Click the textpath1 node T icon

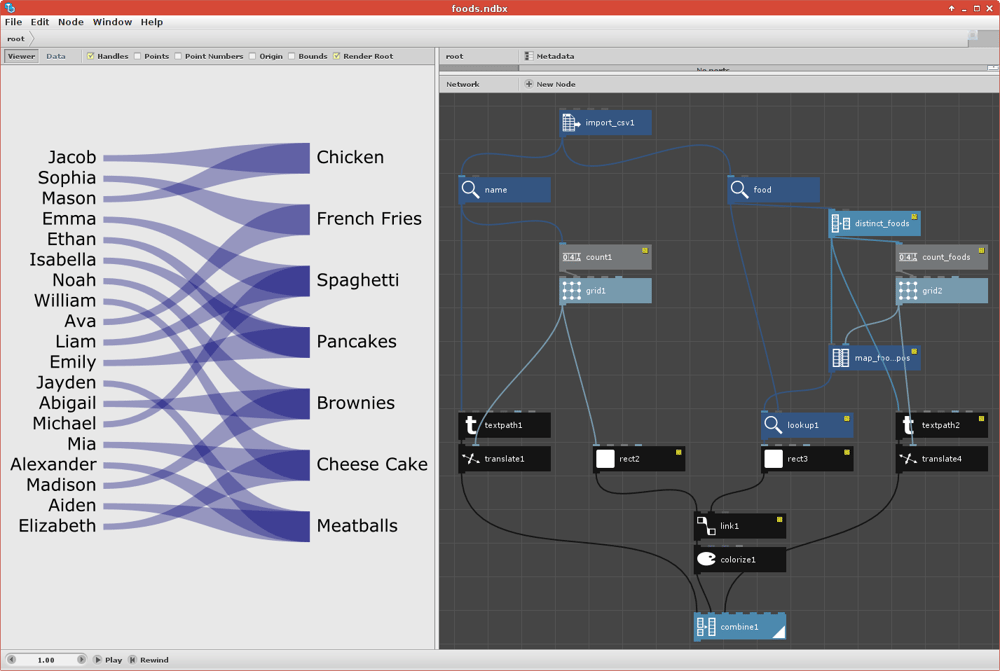pos(471,425)
